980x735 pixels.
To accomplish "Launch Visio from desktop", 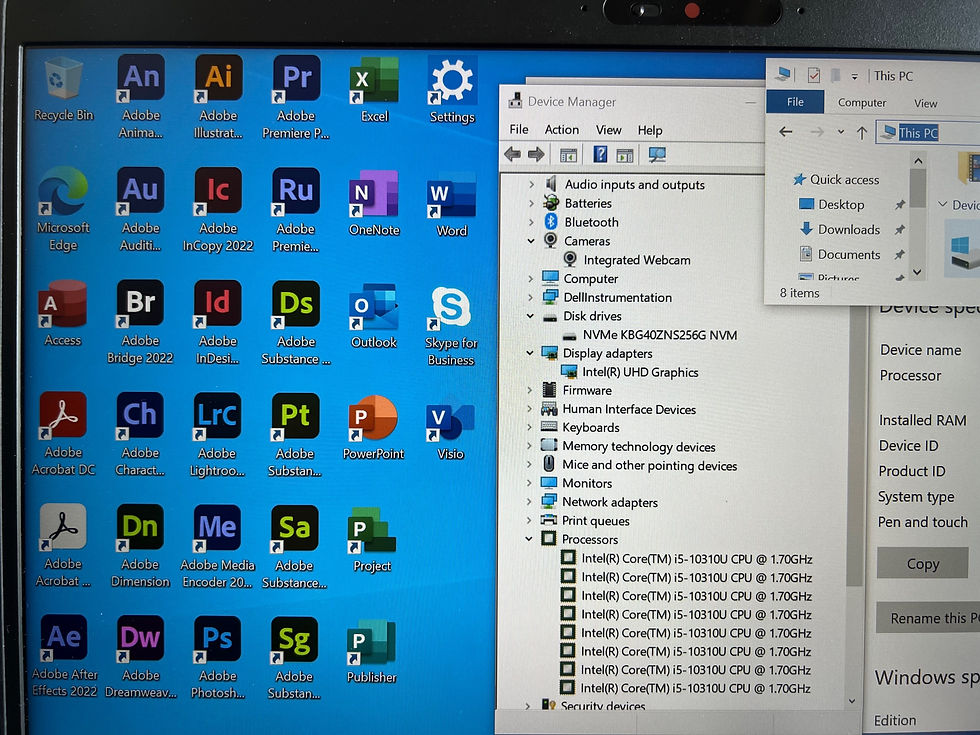I will pyautogui.click(x=451, y=431).
